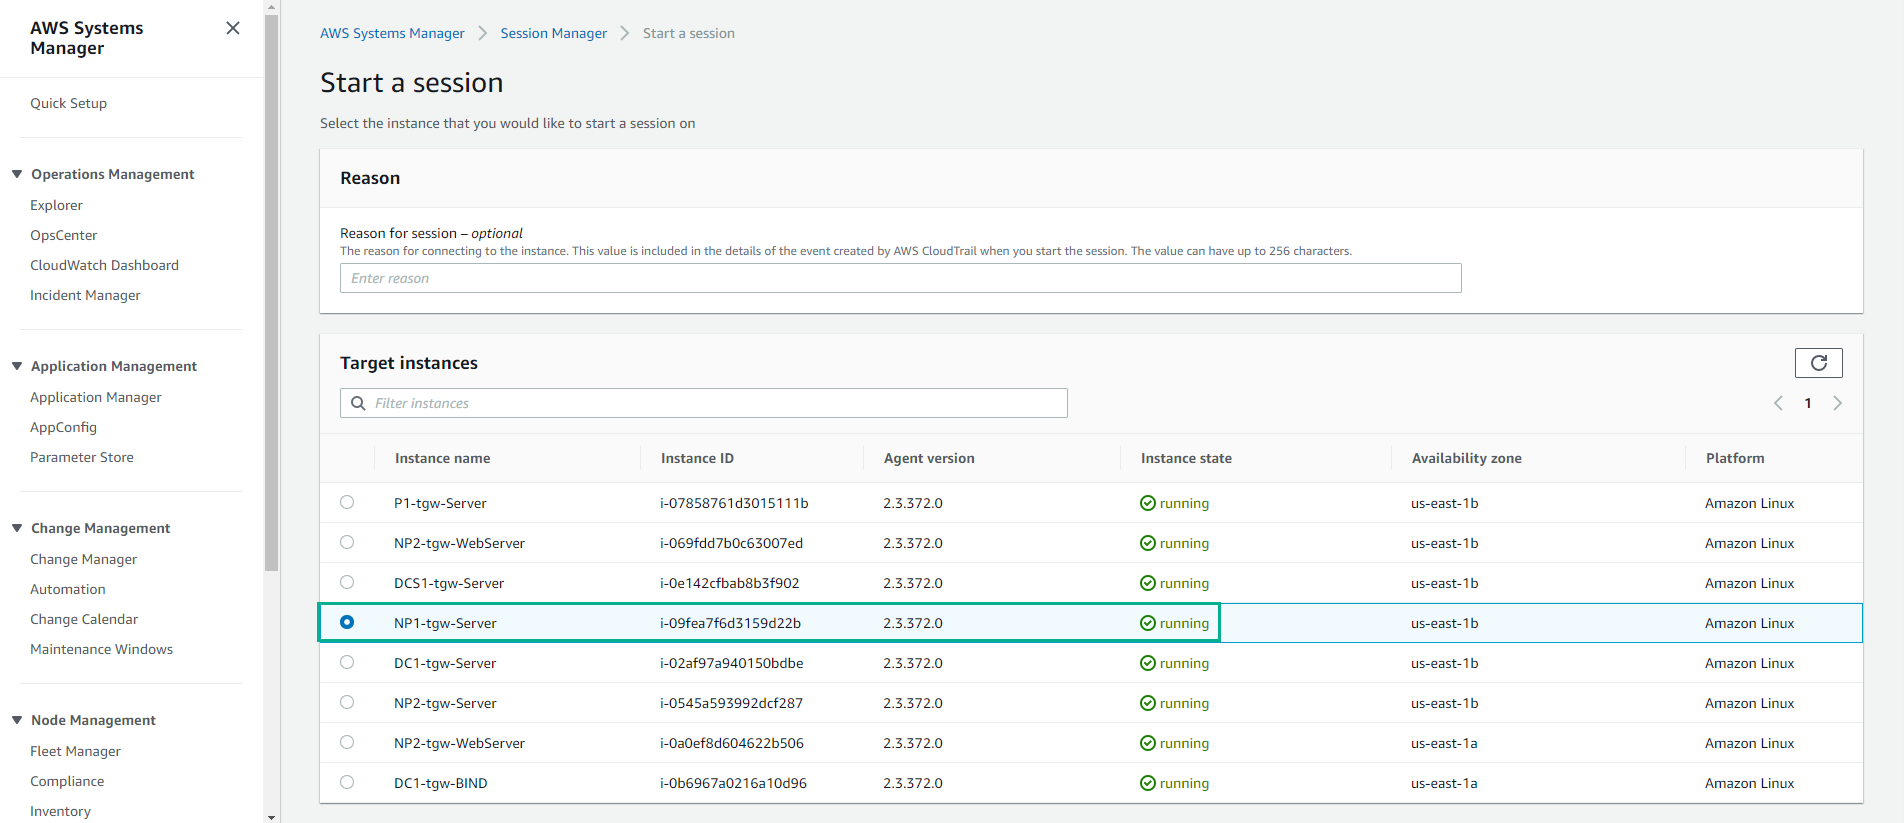Click instance ID i-02af97a940150bdbe
This screenshot has width=1904, height=823.
[731, 663]
